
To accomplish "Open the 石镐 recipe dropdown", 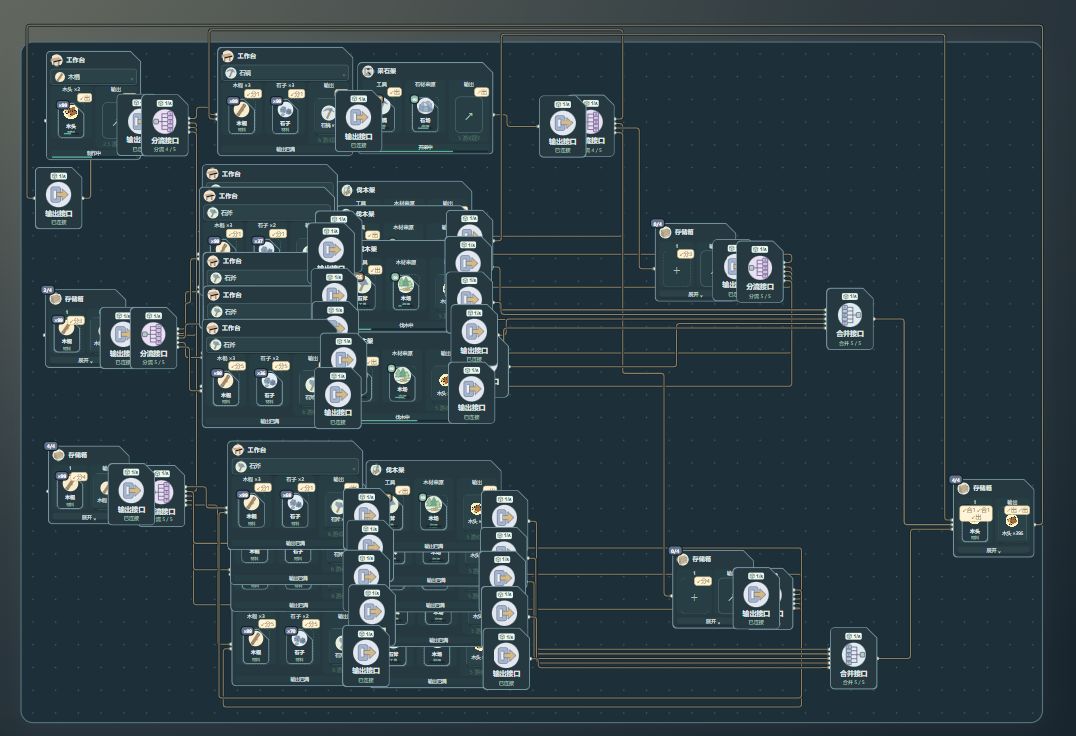I will (x=285, y=73).
